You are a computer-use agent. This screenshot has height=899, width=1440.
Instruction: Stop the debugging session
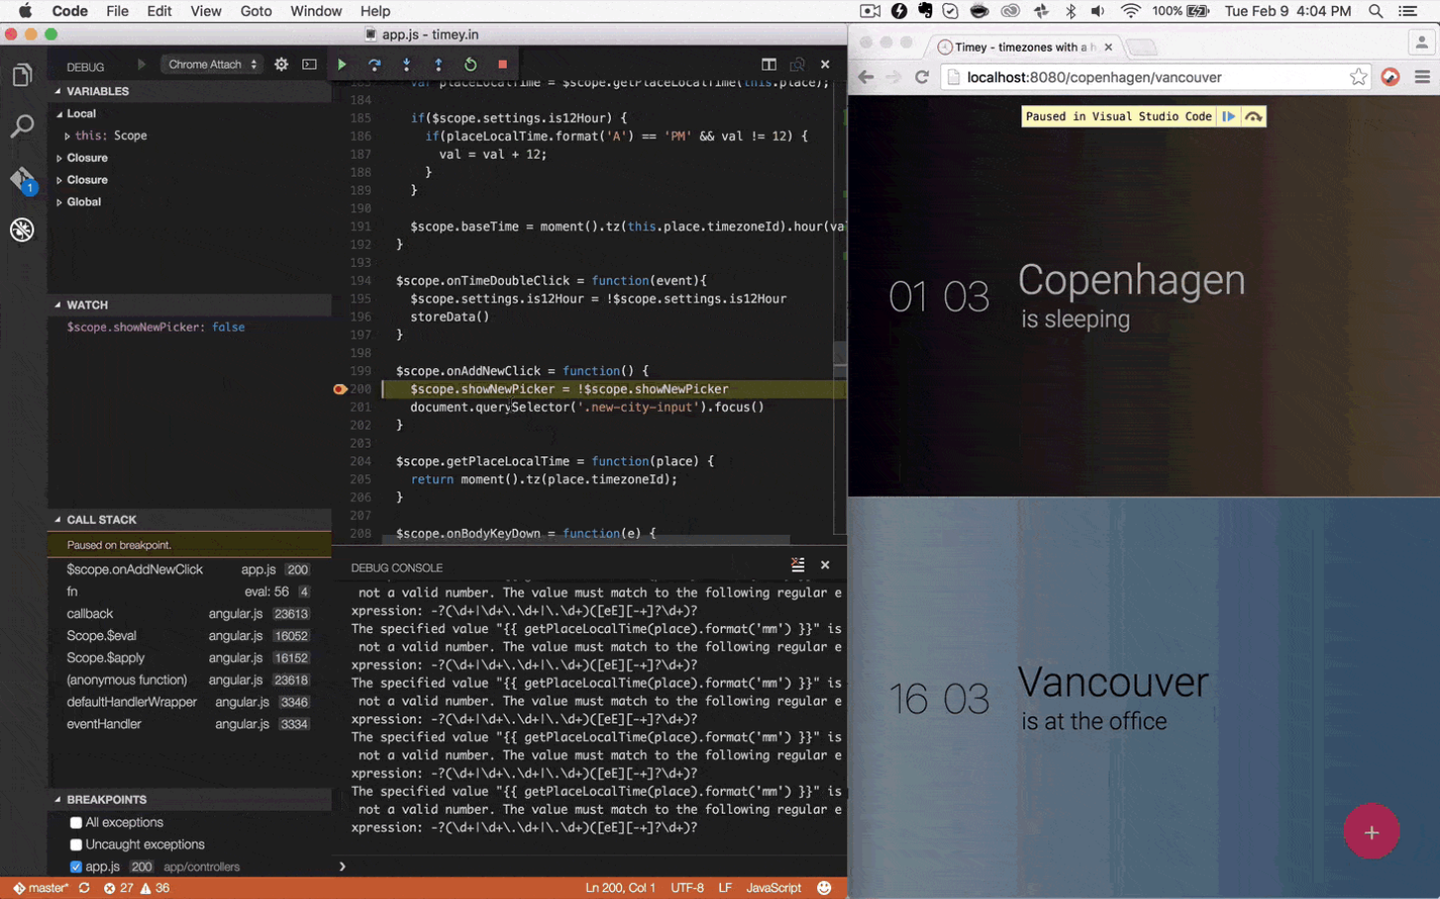coord(501,63)
